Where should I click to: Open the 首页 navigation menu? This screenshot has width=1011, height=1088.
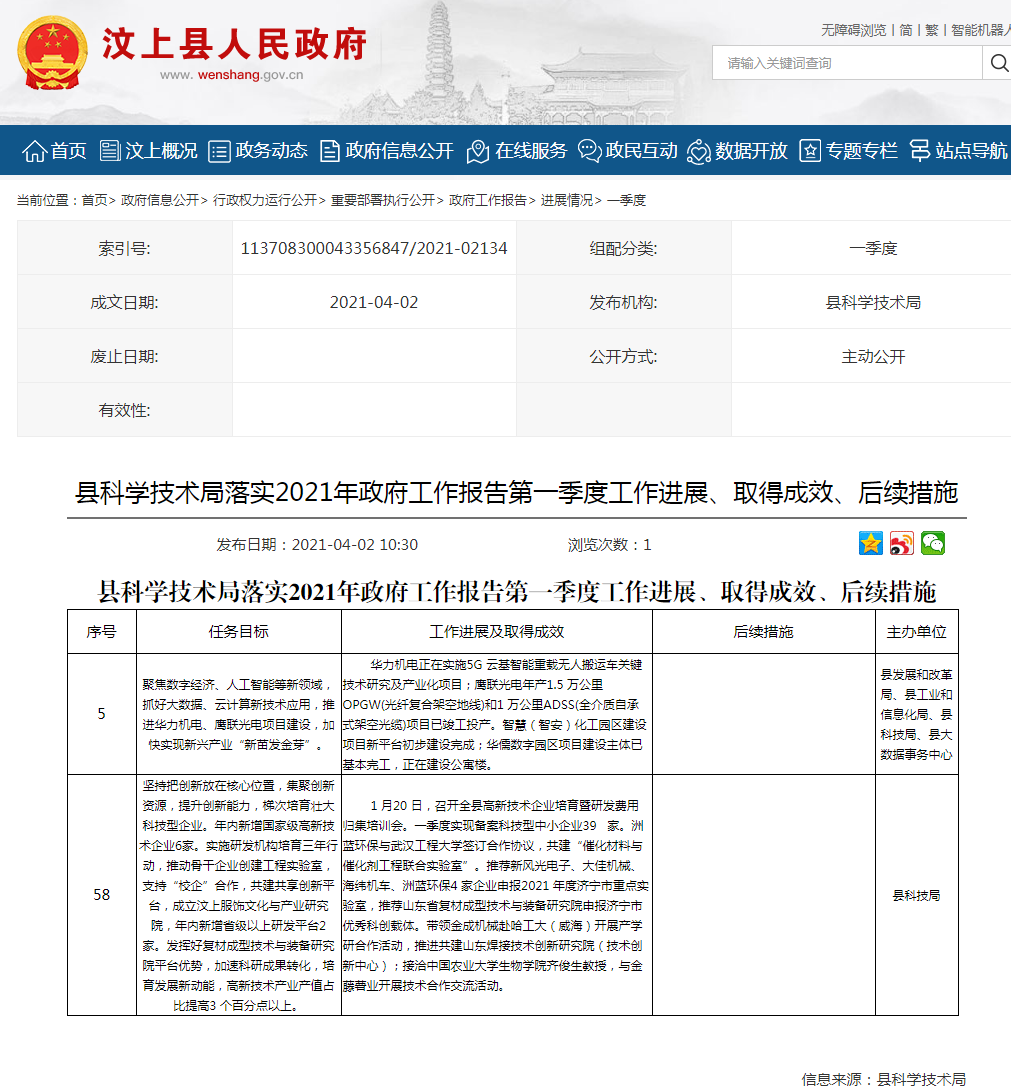[68, 151]
